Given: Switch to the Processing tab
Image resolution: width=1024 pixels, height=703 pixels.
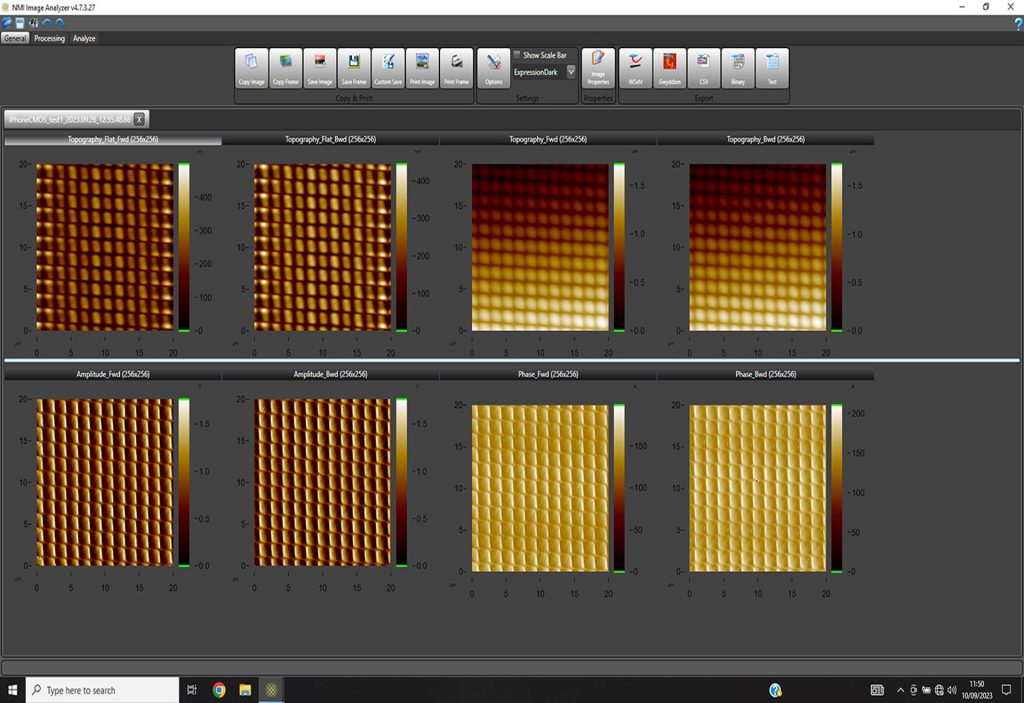Looking at the screenshot, I should coord(49,39).
